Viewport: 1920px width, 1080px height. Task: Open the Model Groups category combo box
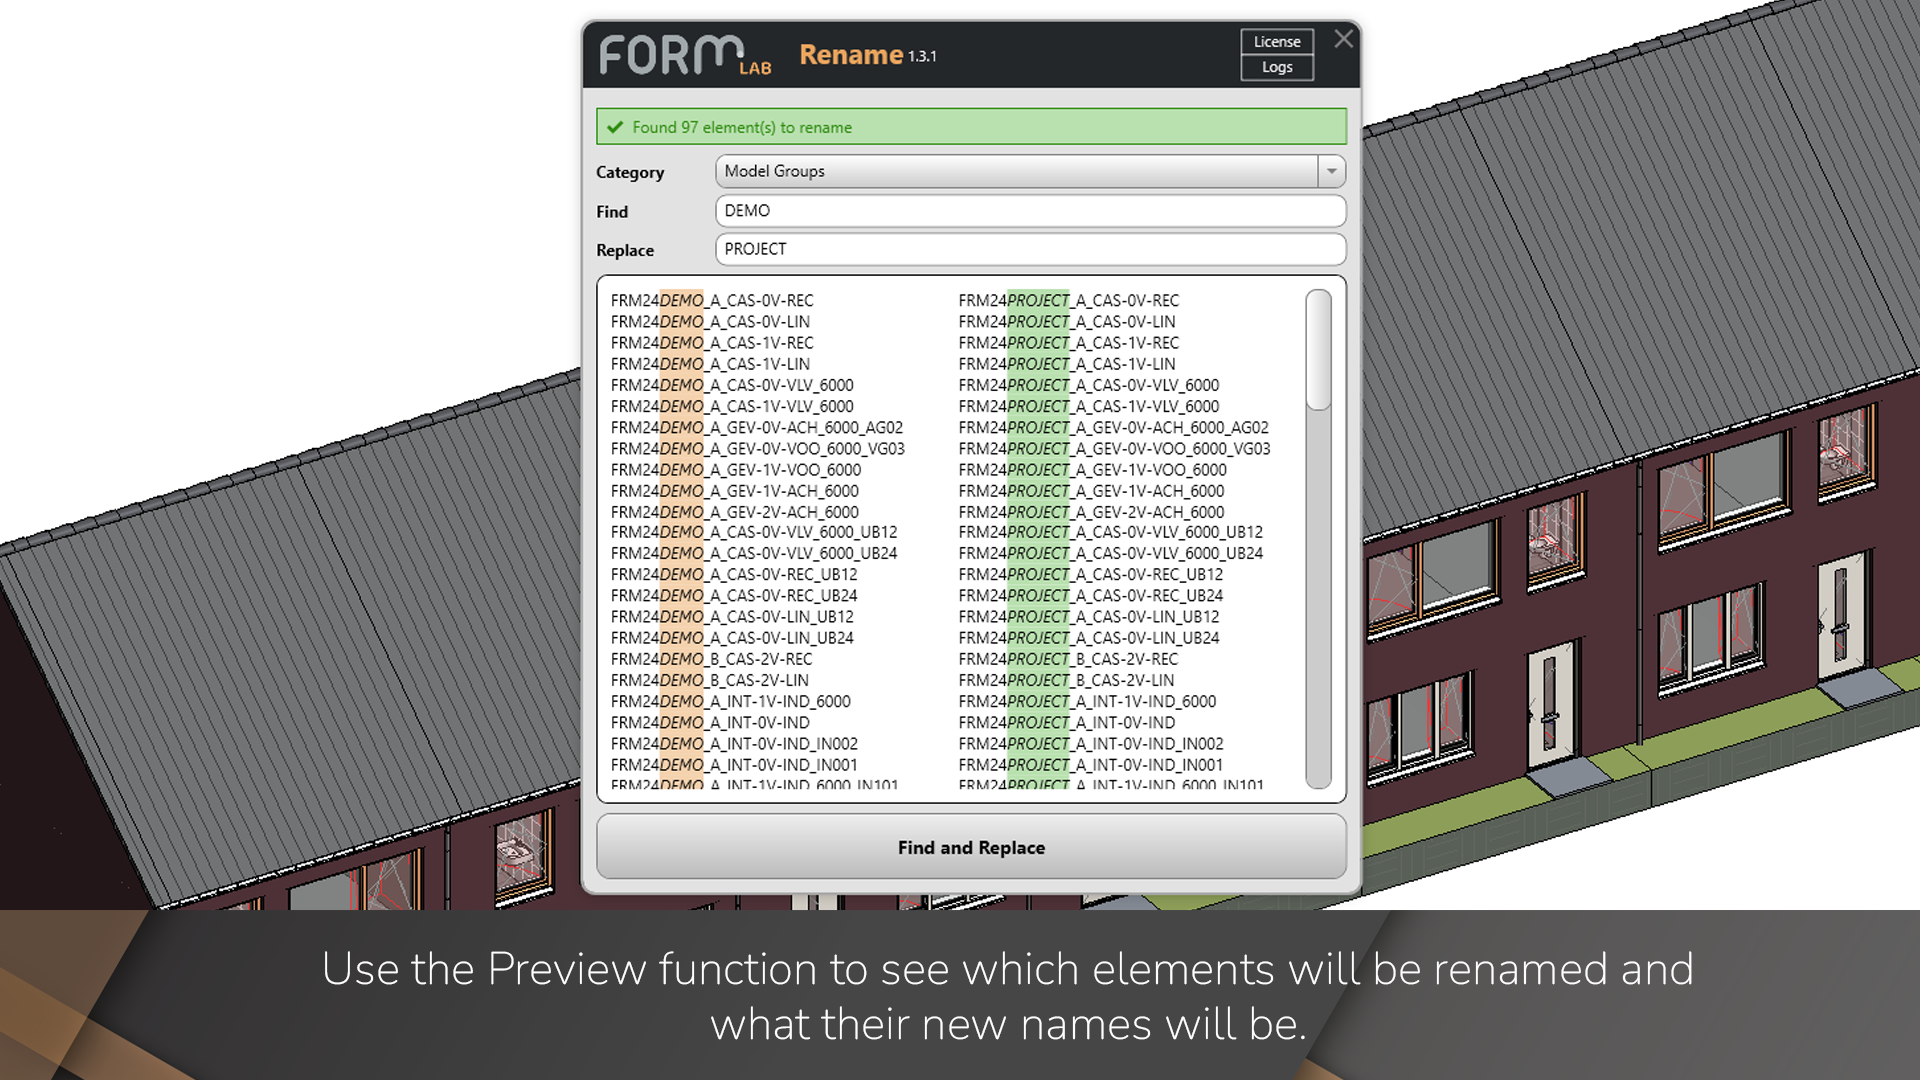coord(1015,171)
